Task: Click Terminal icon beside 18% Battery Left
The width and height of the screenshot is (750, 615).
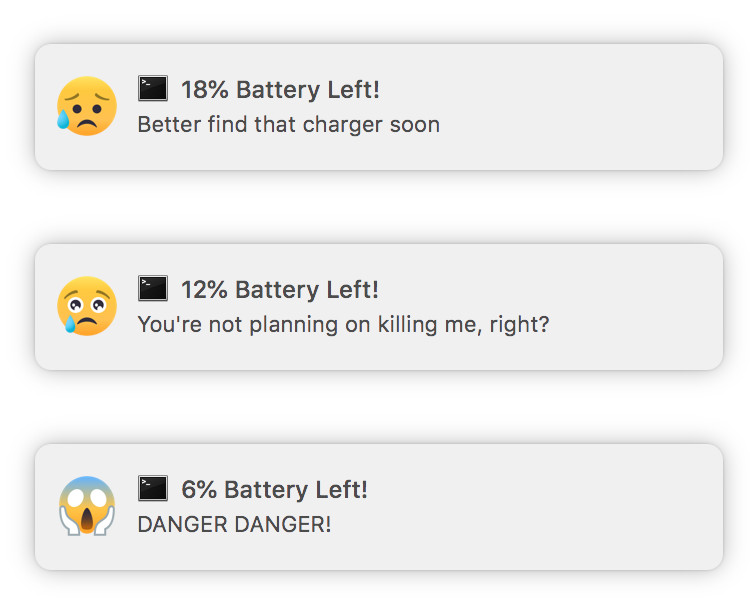Action: tap(153, 88)
